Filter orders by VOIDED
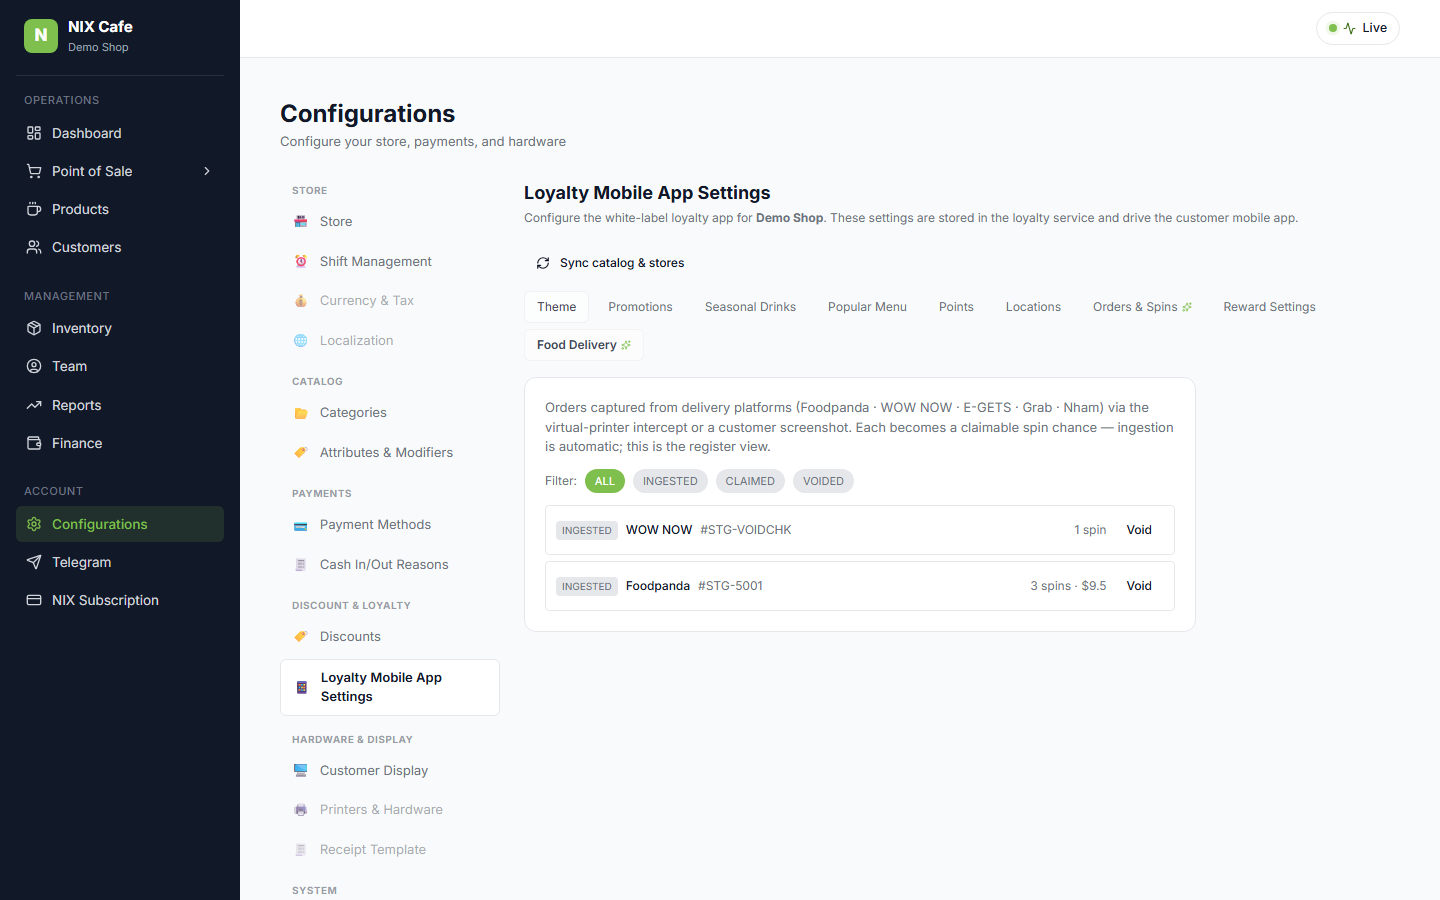This screenshot has width=1440, height=900. [823, 481]
